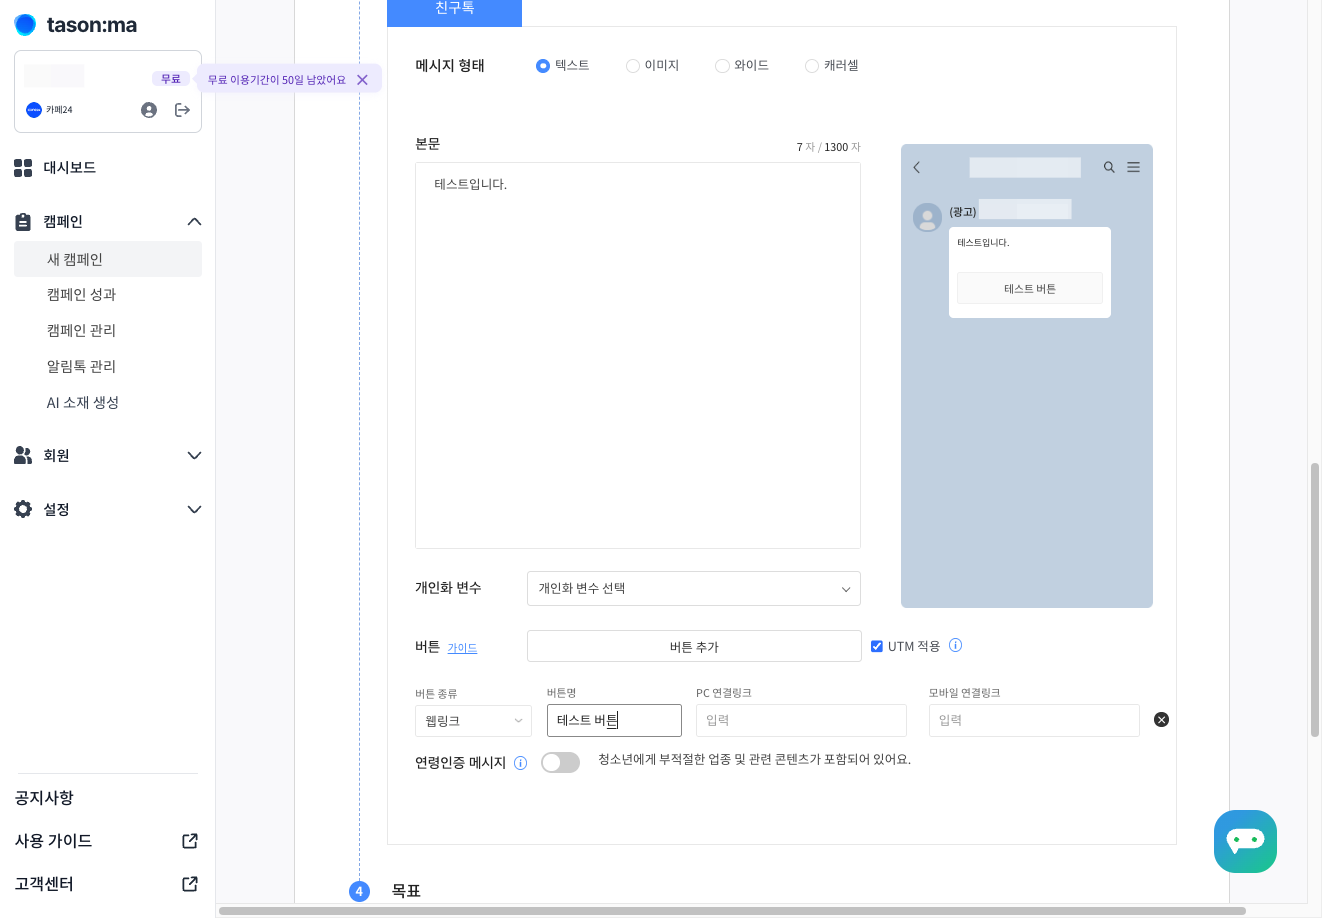Click the 대시보드 grid icon
The width and height of the screenshot is (1322, 918).
pos(23,168)
